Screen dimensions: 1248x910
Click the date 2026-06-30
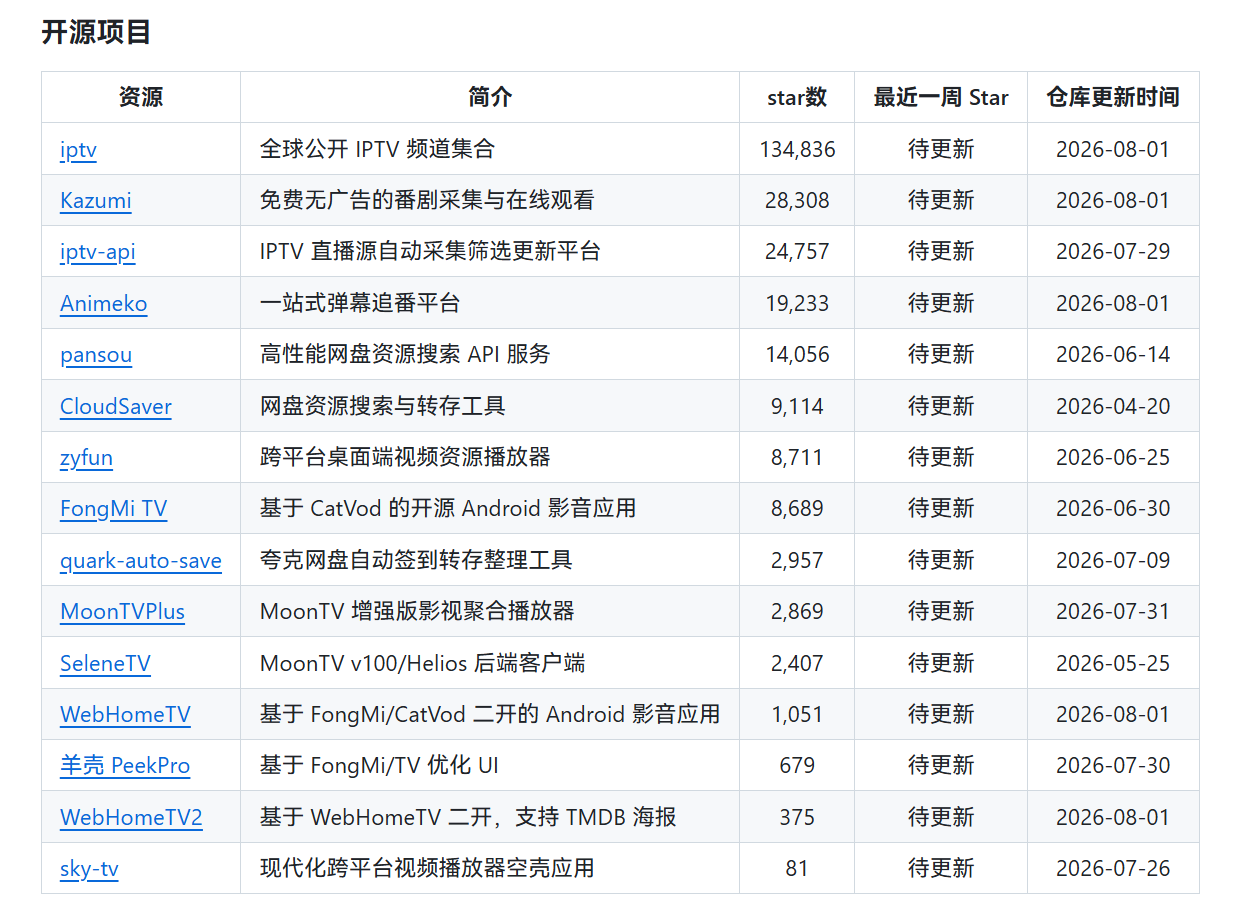pos(1113,509)
